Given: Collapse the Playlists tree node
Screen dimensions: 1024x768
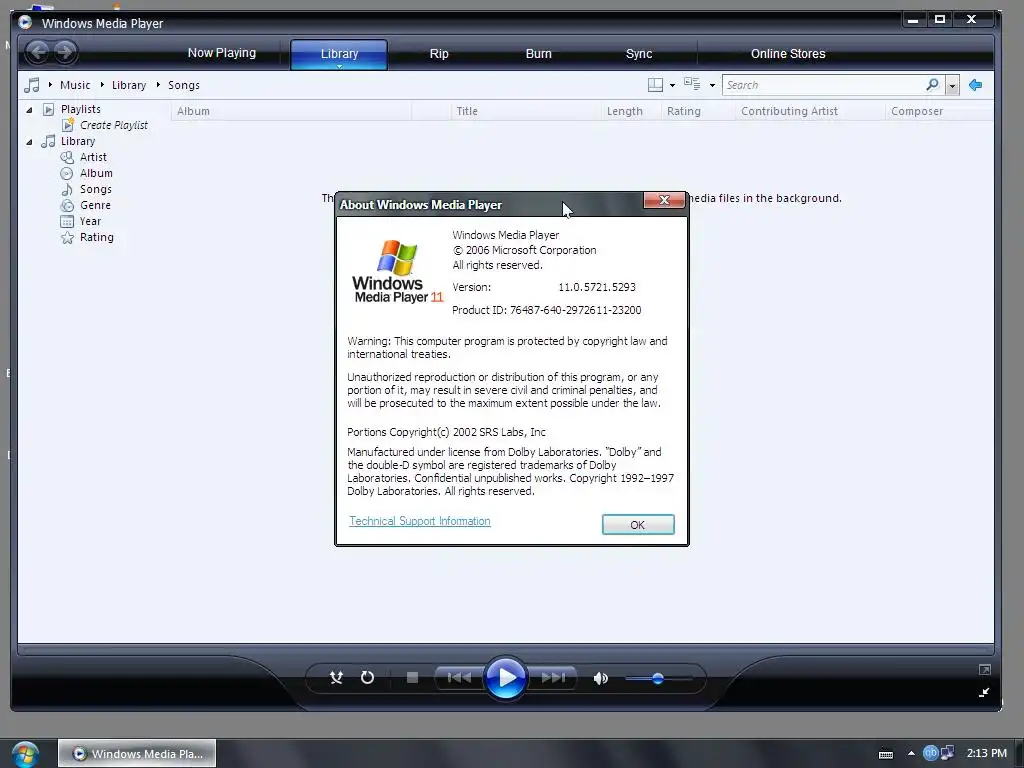Looking at the screenshot, I should [29, 110].
